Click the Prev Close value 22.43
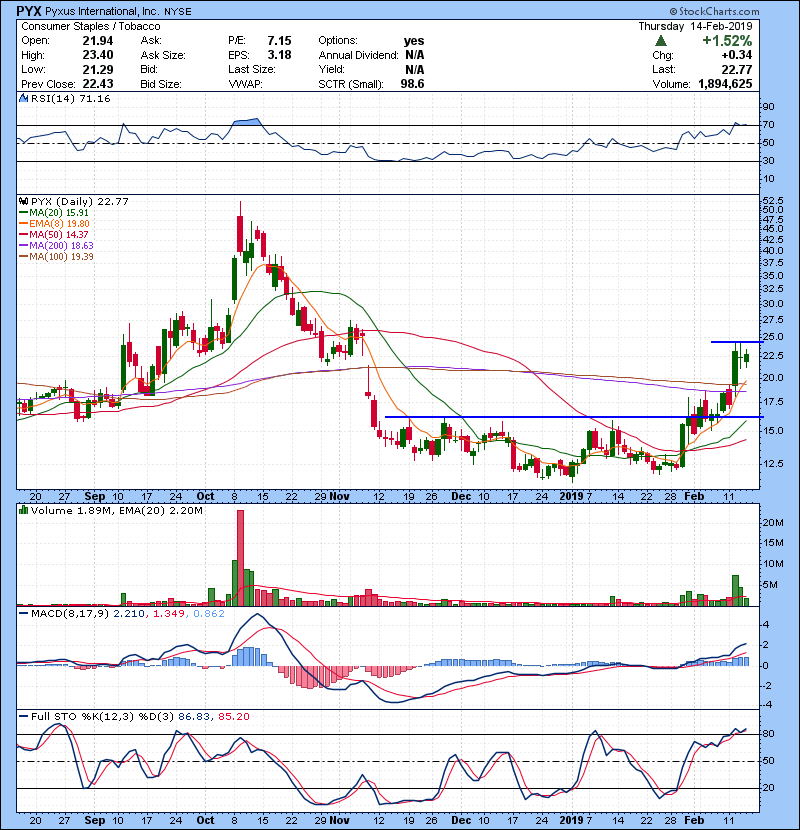Viewport: 800px width, 830px height. click(x=98, y=84)
